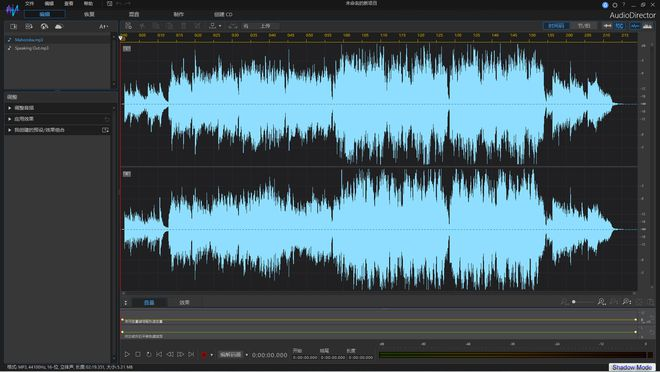Screen dimensions: 660x372
Task: Click the Shadow Mode button
Action: 632,367
